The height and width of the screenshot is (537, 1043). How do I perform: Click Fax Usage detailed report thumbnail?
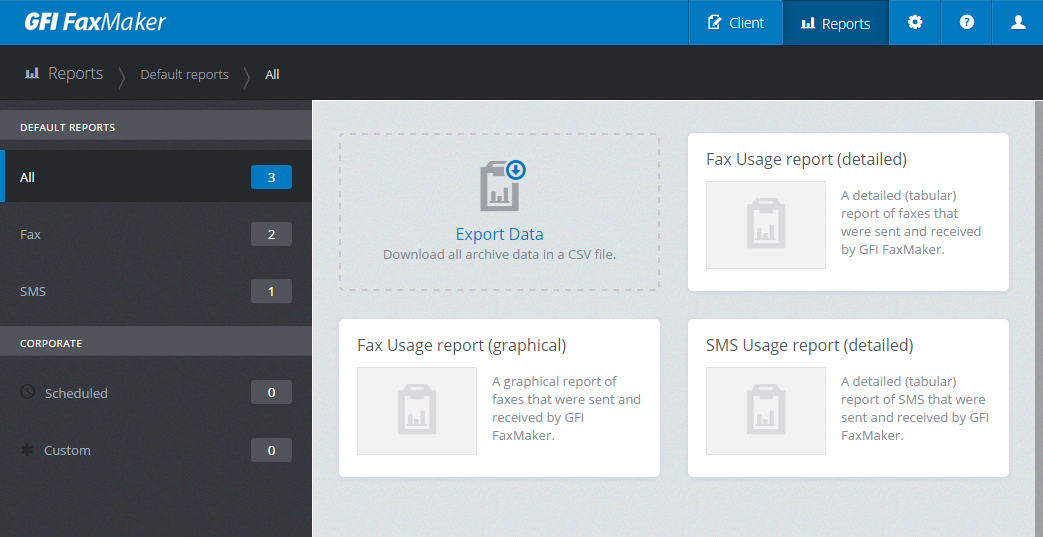[766, 225]
